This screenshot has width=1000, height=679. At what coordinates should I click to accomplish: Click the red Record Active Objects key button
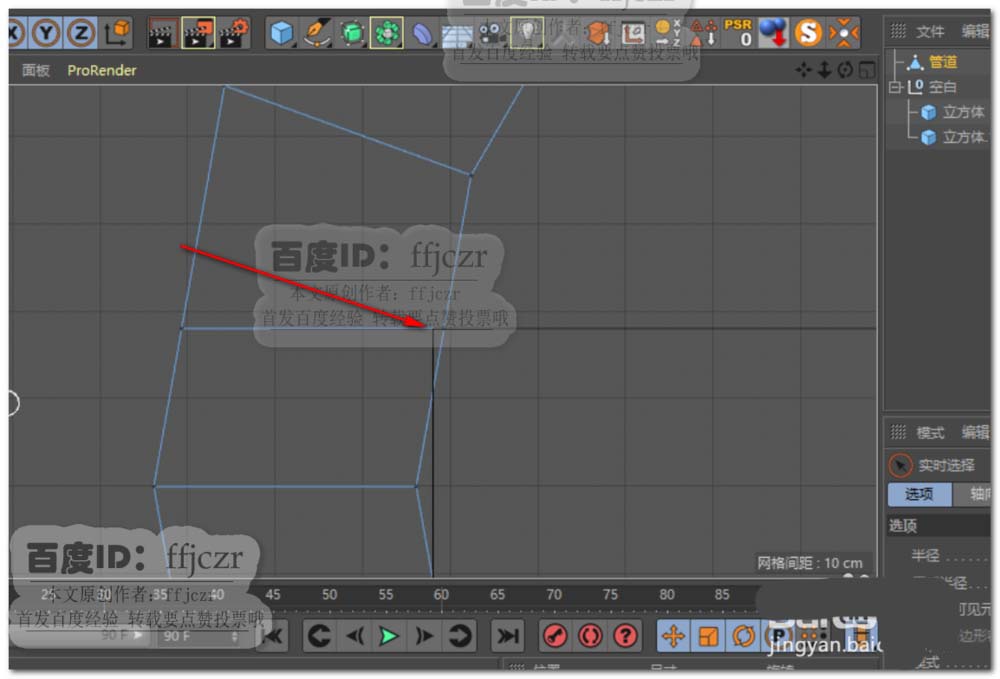click(555, 636)
